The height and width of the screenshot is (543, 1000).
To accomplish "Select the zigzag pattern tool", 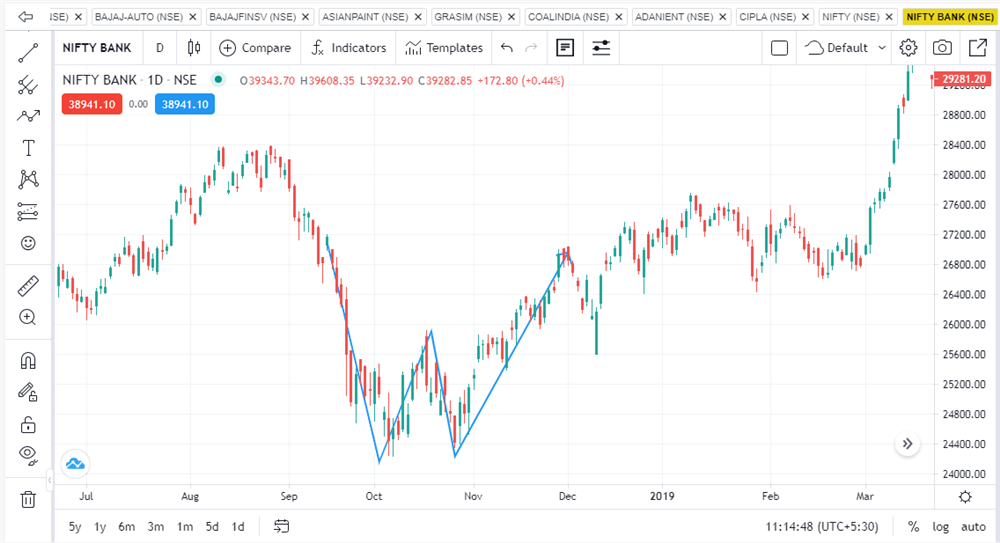I will coord(28,116).
